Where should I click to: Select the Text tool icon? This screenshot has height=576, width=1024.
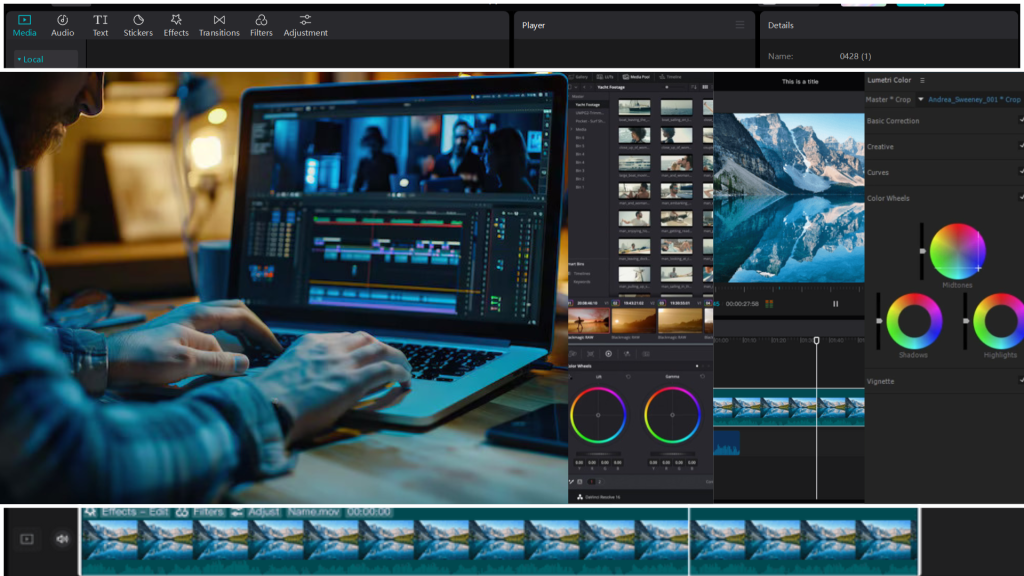(x=100, y=20)
